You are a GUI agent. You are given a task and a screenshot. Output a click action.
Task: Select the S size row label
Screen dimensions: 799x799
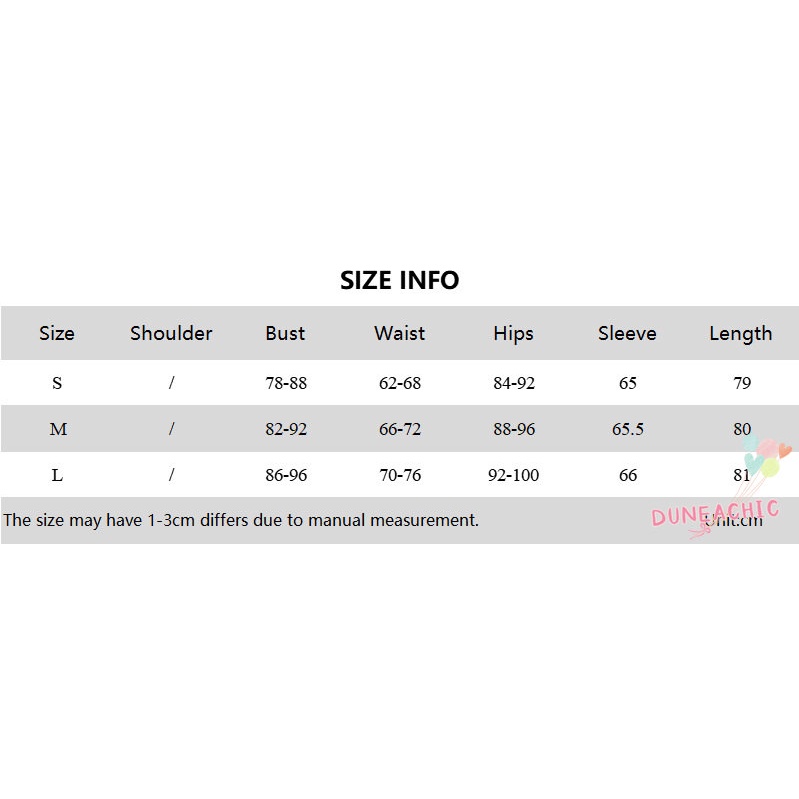point(57,383)
